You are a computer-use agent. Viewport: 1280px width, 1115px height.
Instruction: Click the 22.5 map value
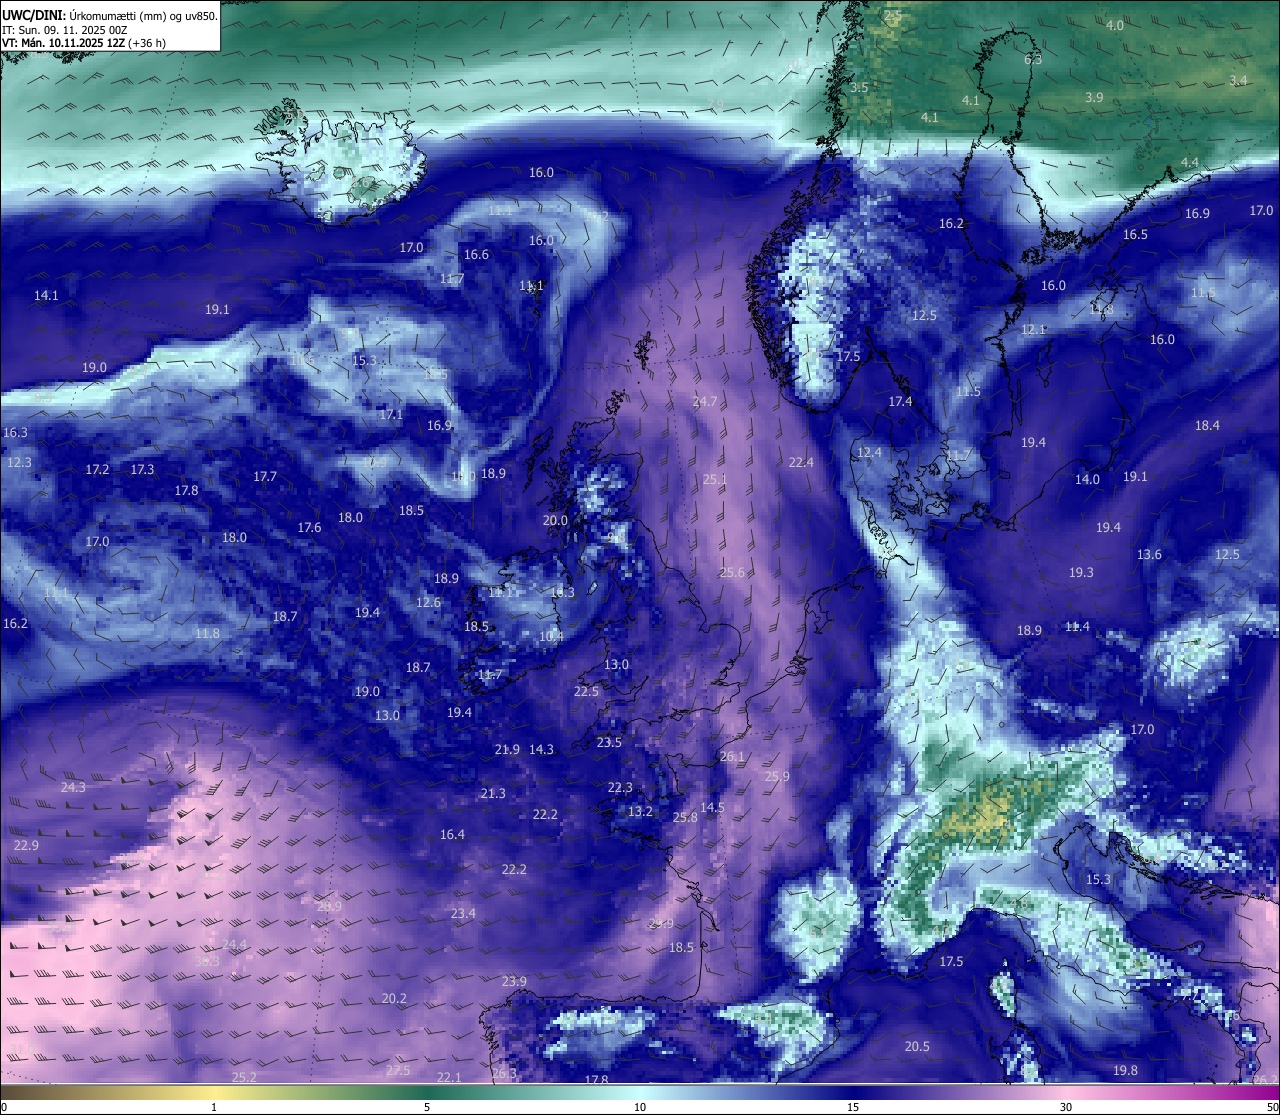(586, 691)
